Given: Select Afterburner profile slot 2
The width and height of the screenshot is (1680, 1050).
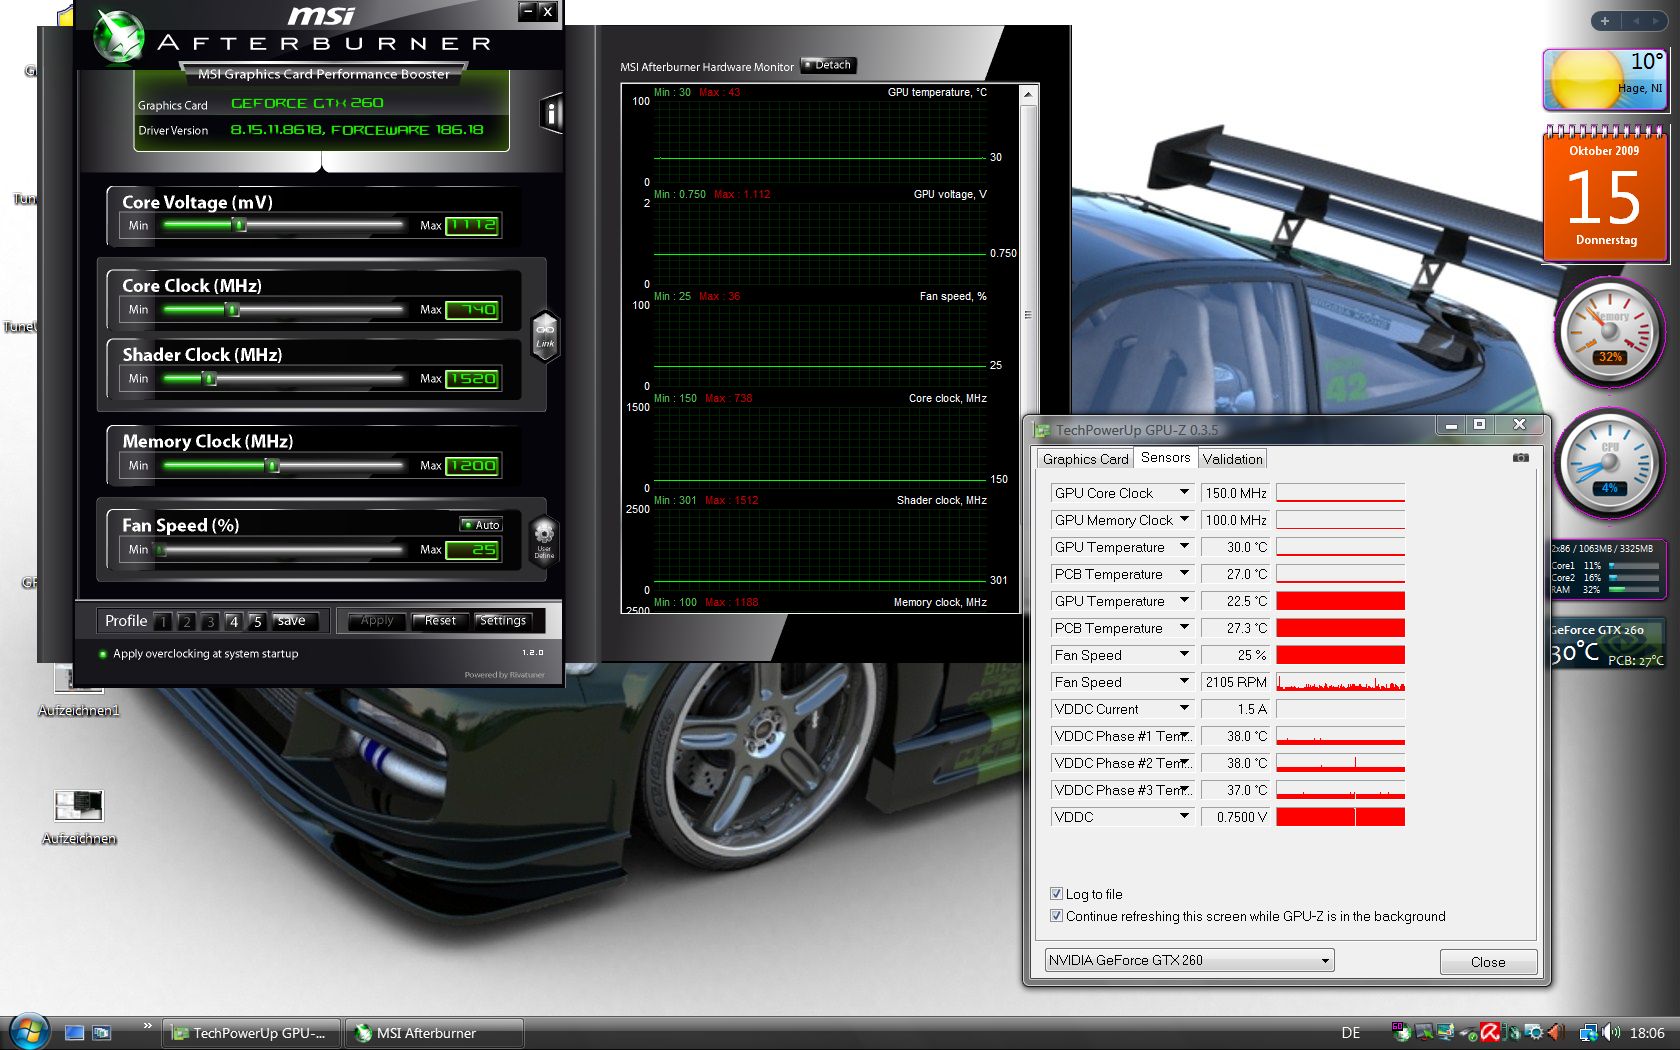Looking at the screenshot, I should [186, 621].
